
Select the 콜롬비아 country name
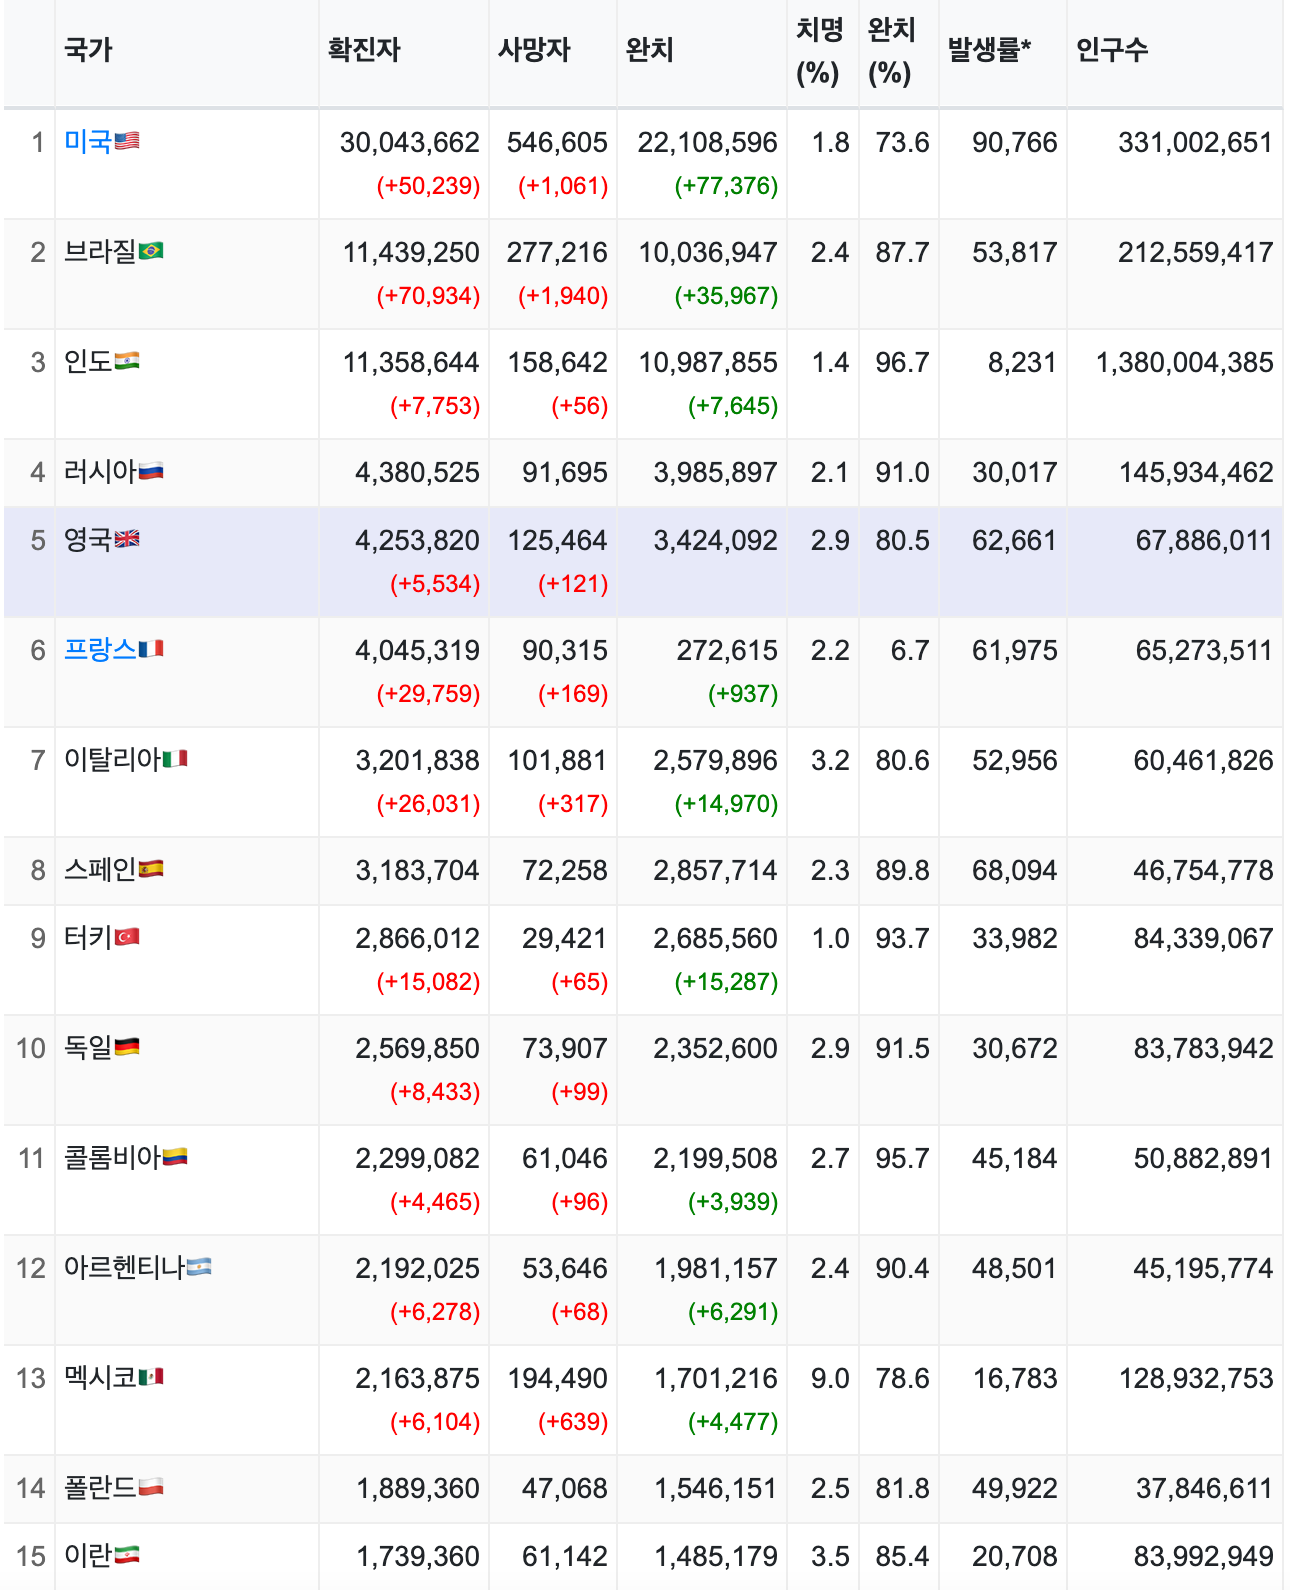(x=112, y=1157)
